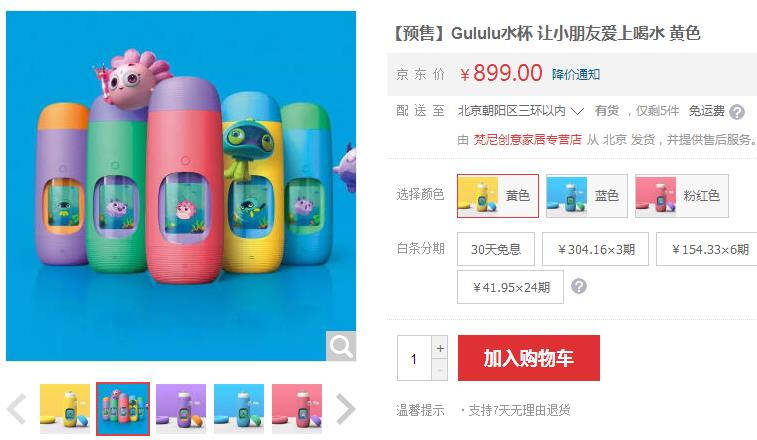
Task: View the purple bottle thumbnail
Action: pyautogui.click(x=181, y=409)
